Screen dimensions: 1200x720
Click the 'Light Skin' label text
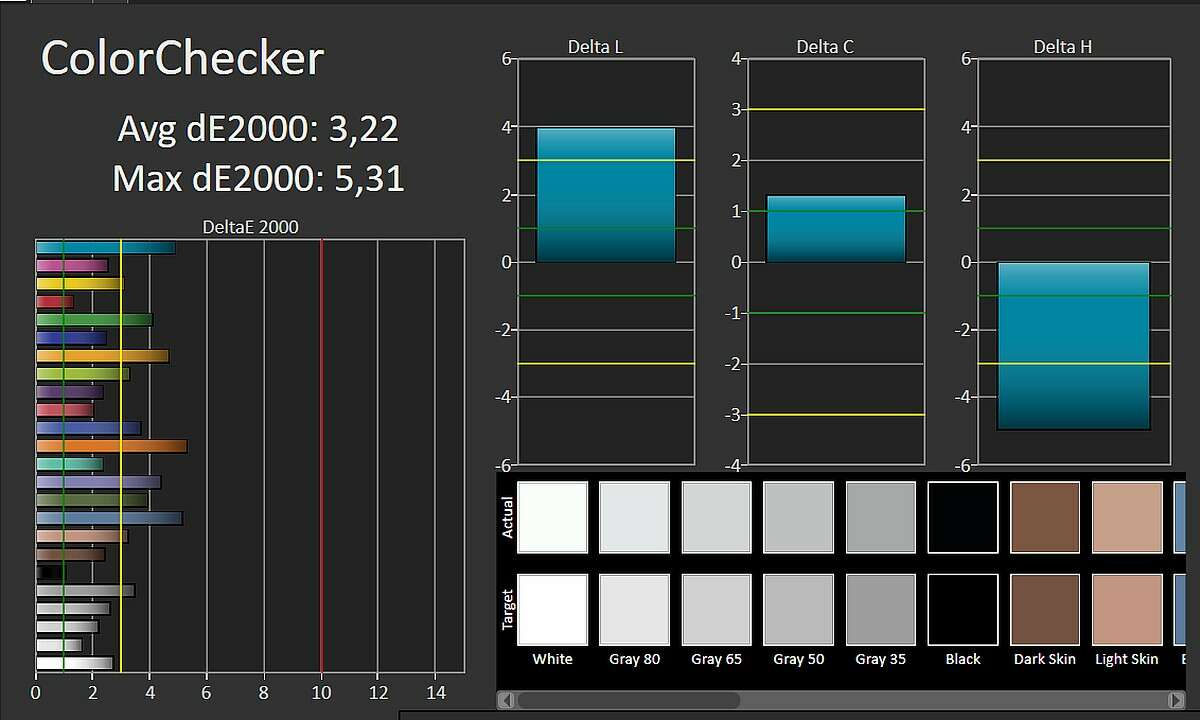pyautogui.click(x=1127, y=659)
